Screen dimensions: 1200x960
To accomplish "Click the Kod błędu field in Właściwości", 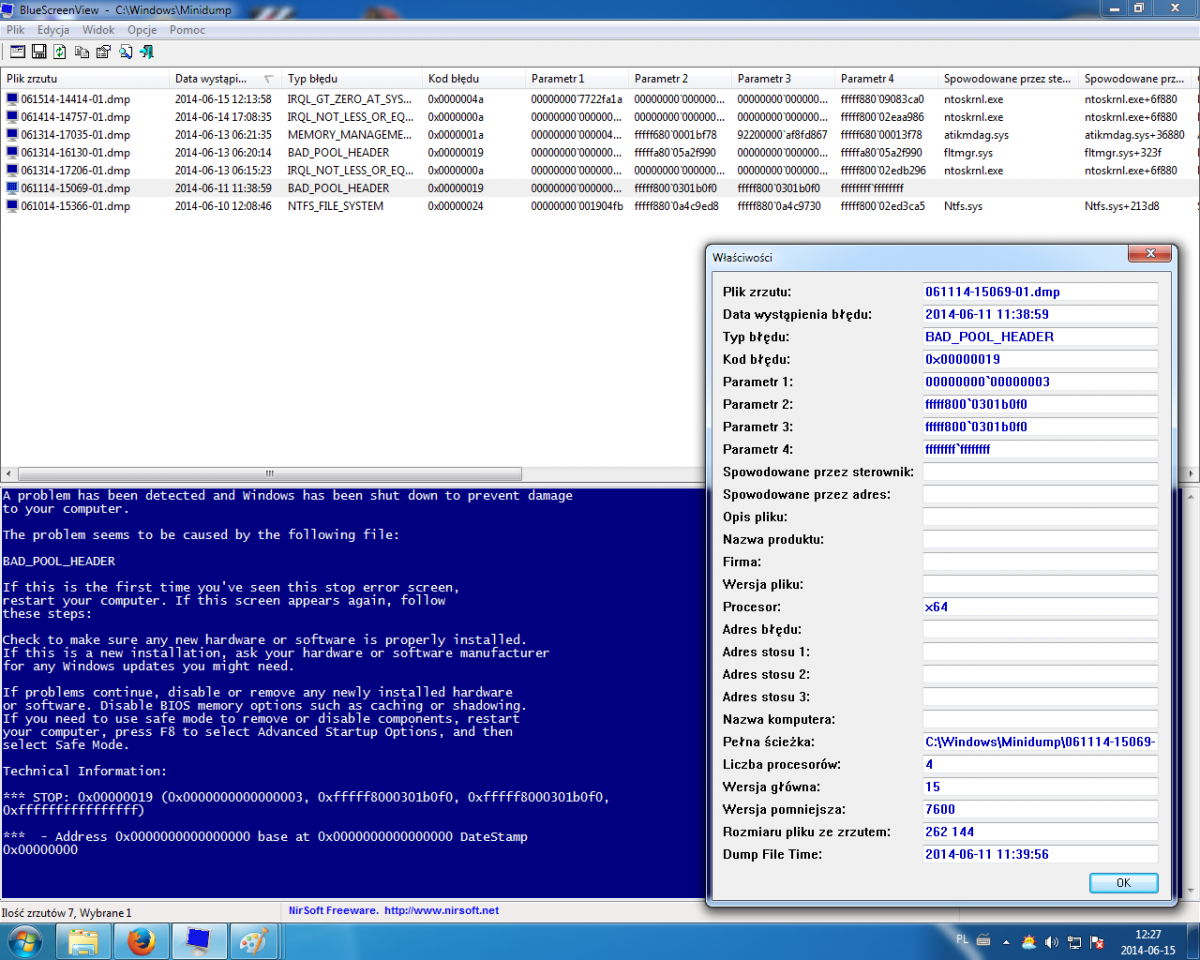I will click(1040, 359).
